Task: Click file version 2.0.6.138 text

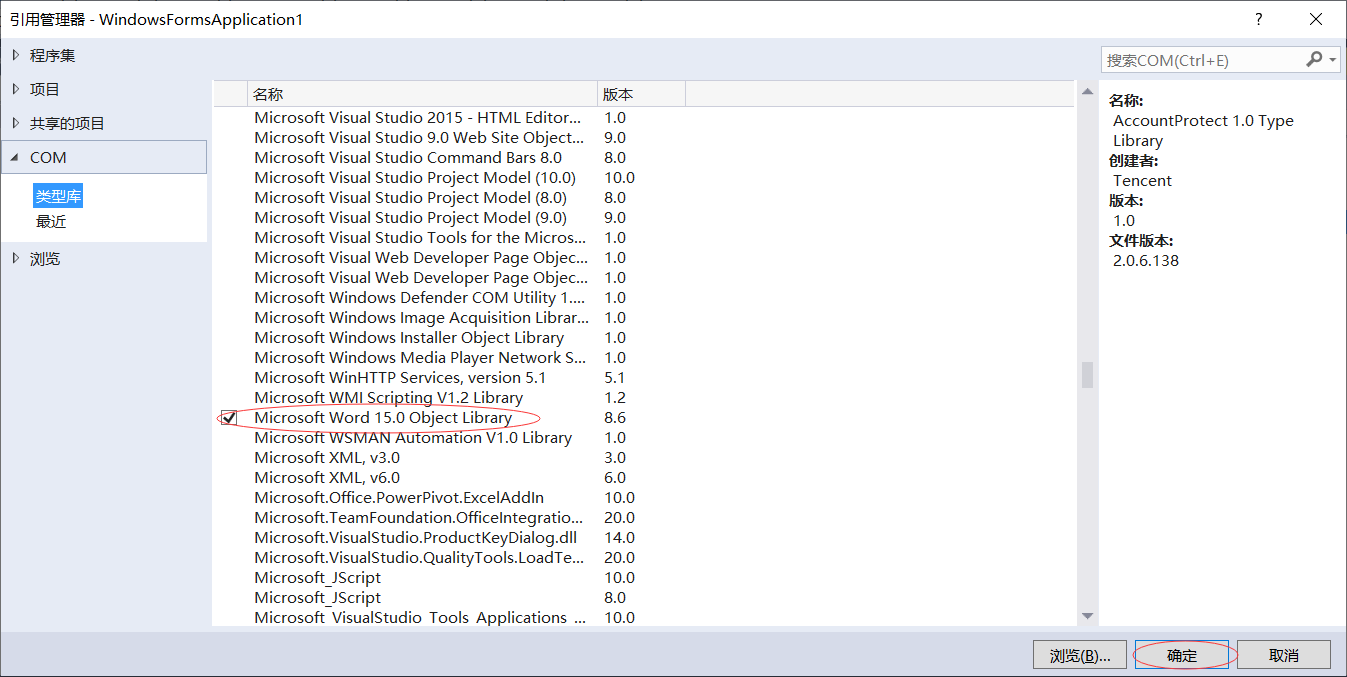Action: 1146,261
